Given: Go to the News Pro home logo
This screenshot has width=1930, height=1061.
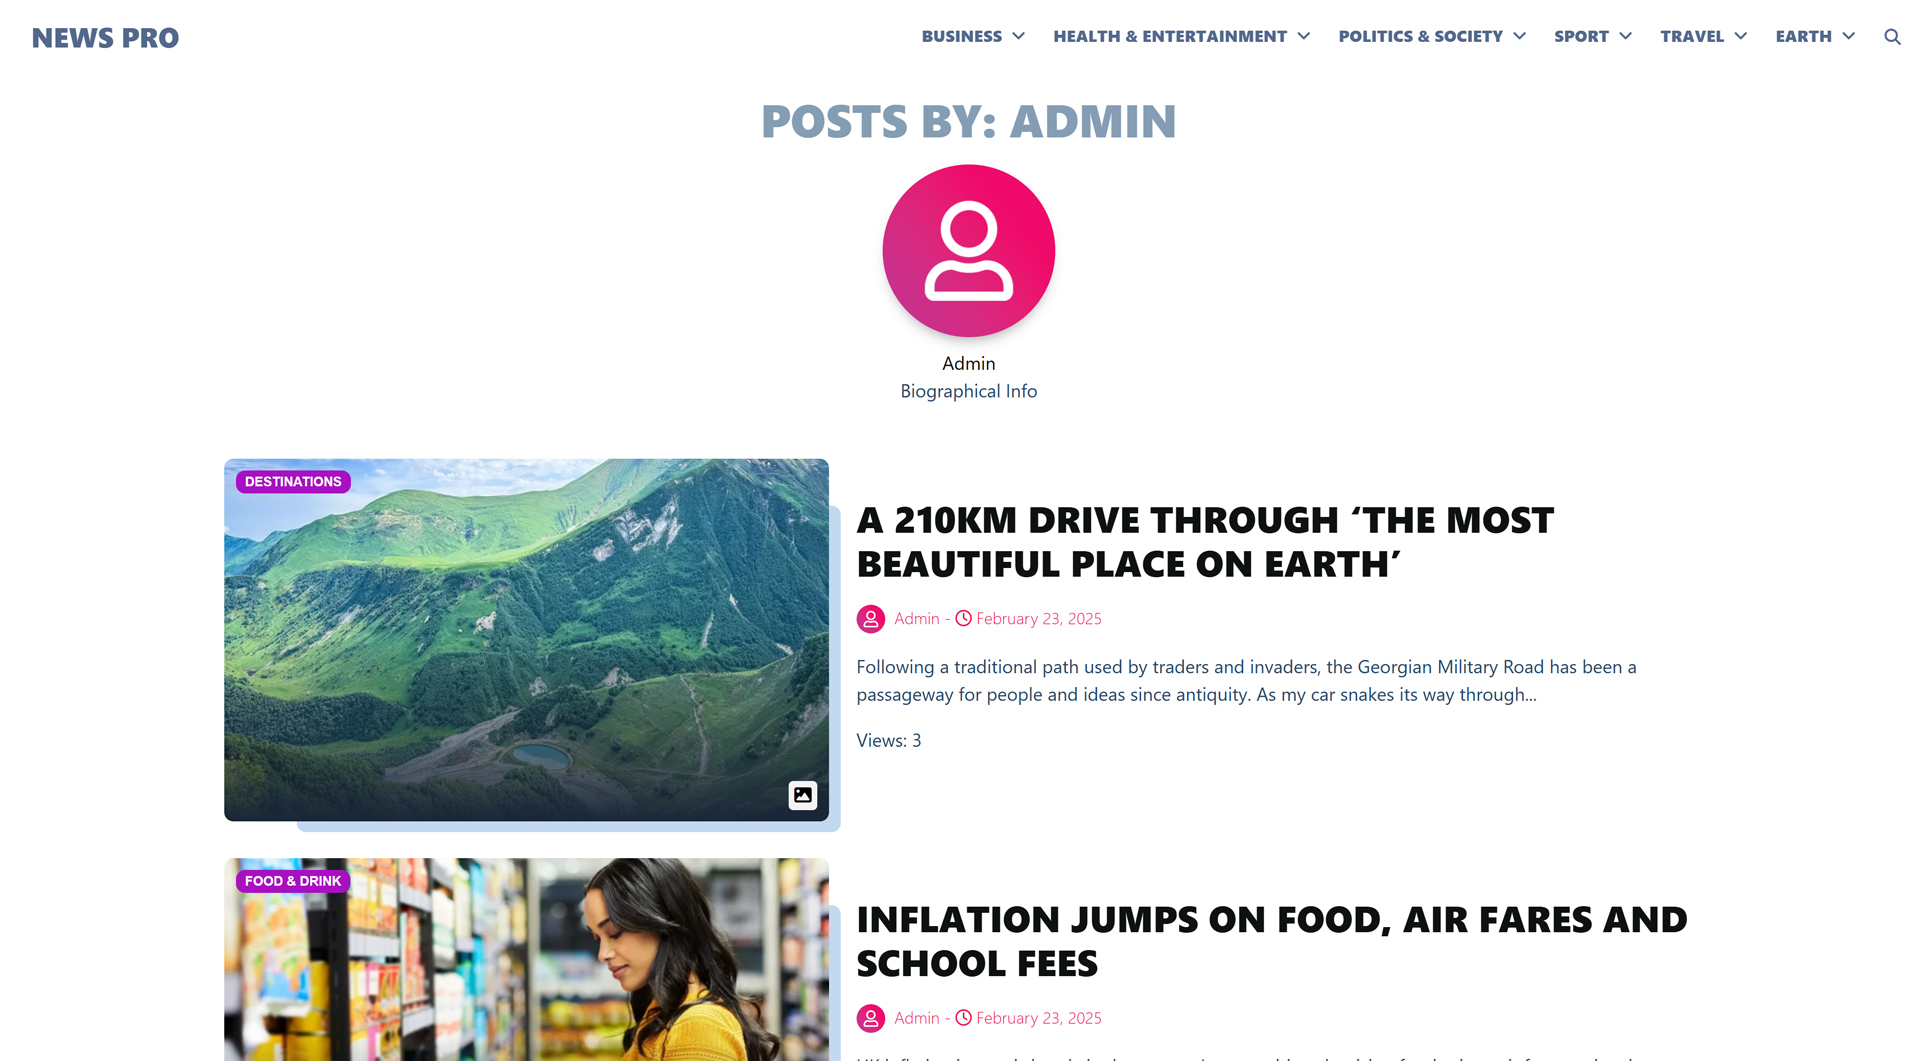Looking at the screenshot, I should point(105,38).
